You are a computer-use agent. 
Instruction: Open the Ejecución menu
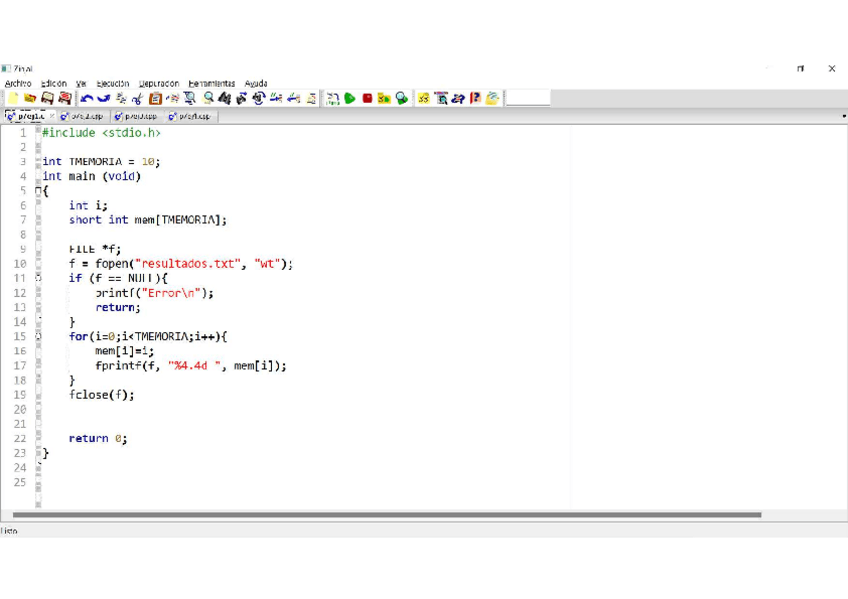113,84
